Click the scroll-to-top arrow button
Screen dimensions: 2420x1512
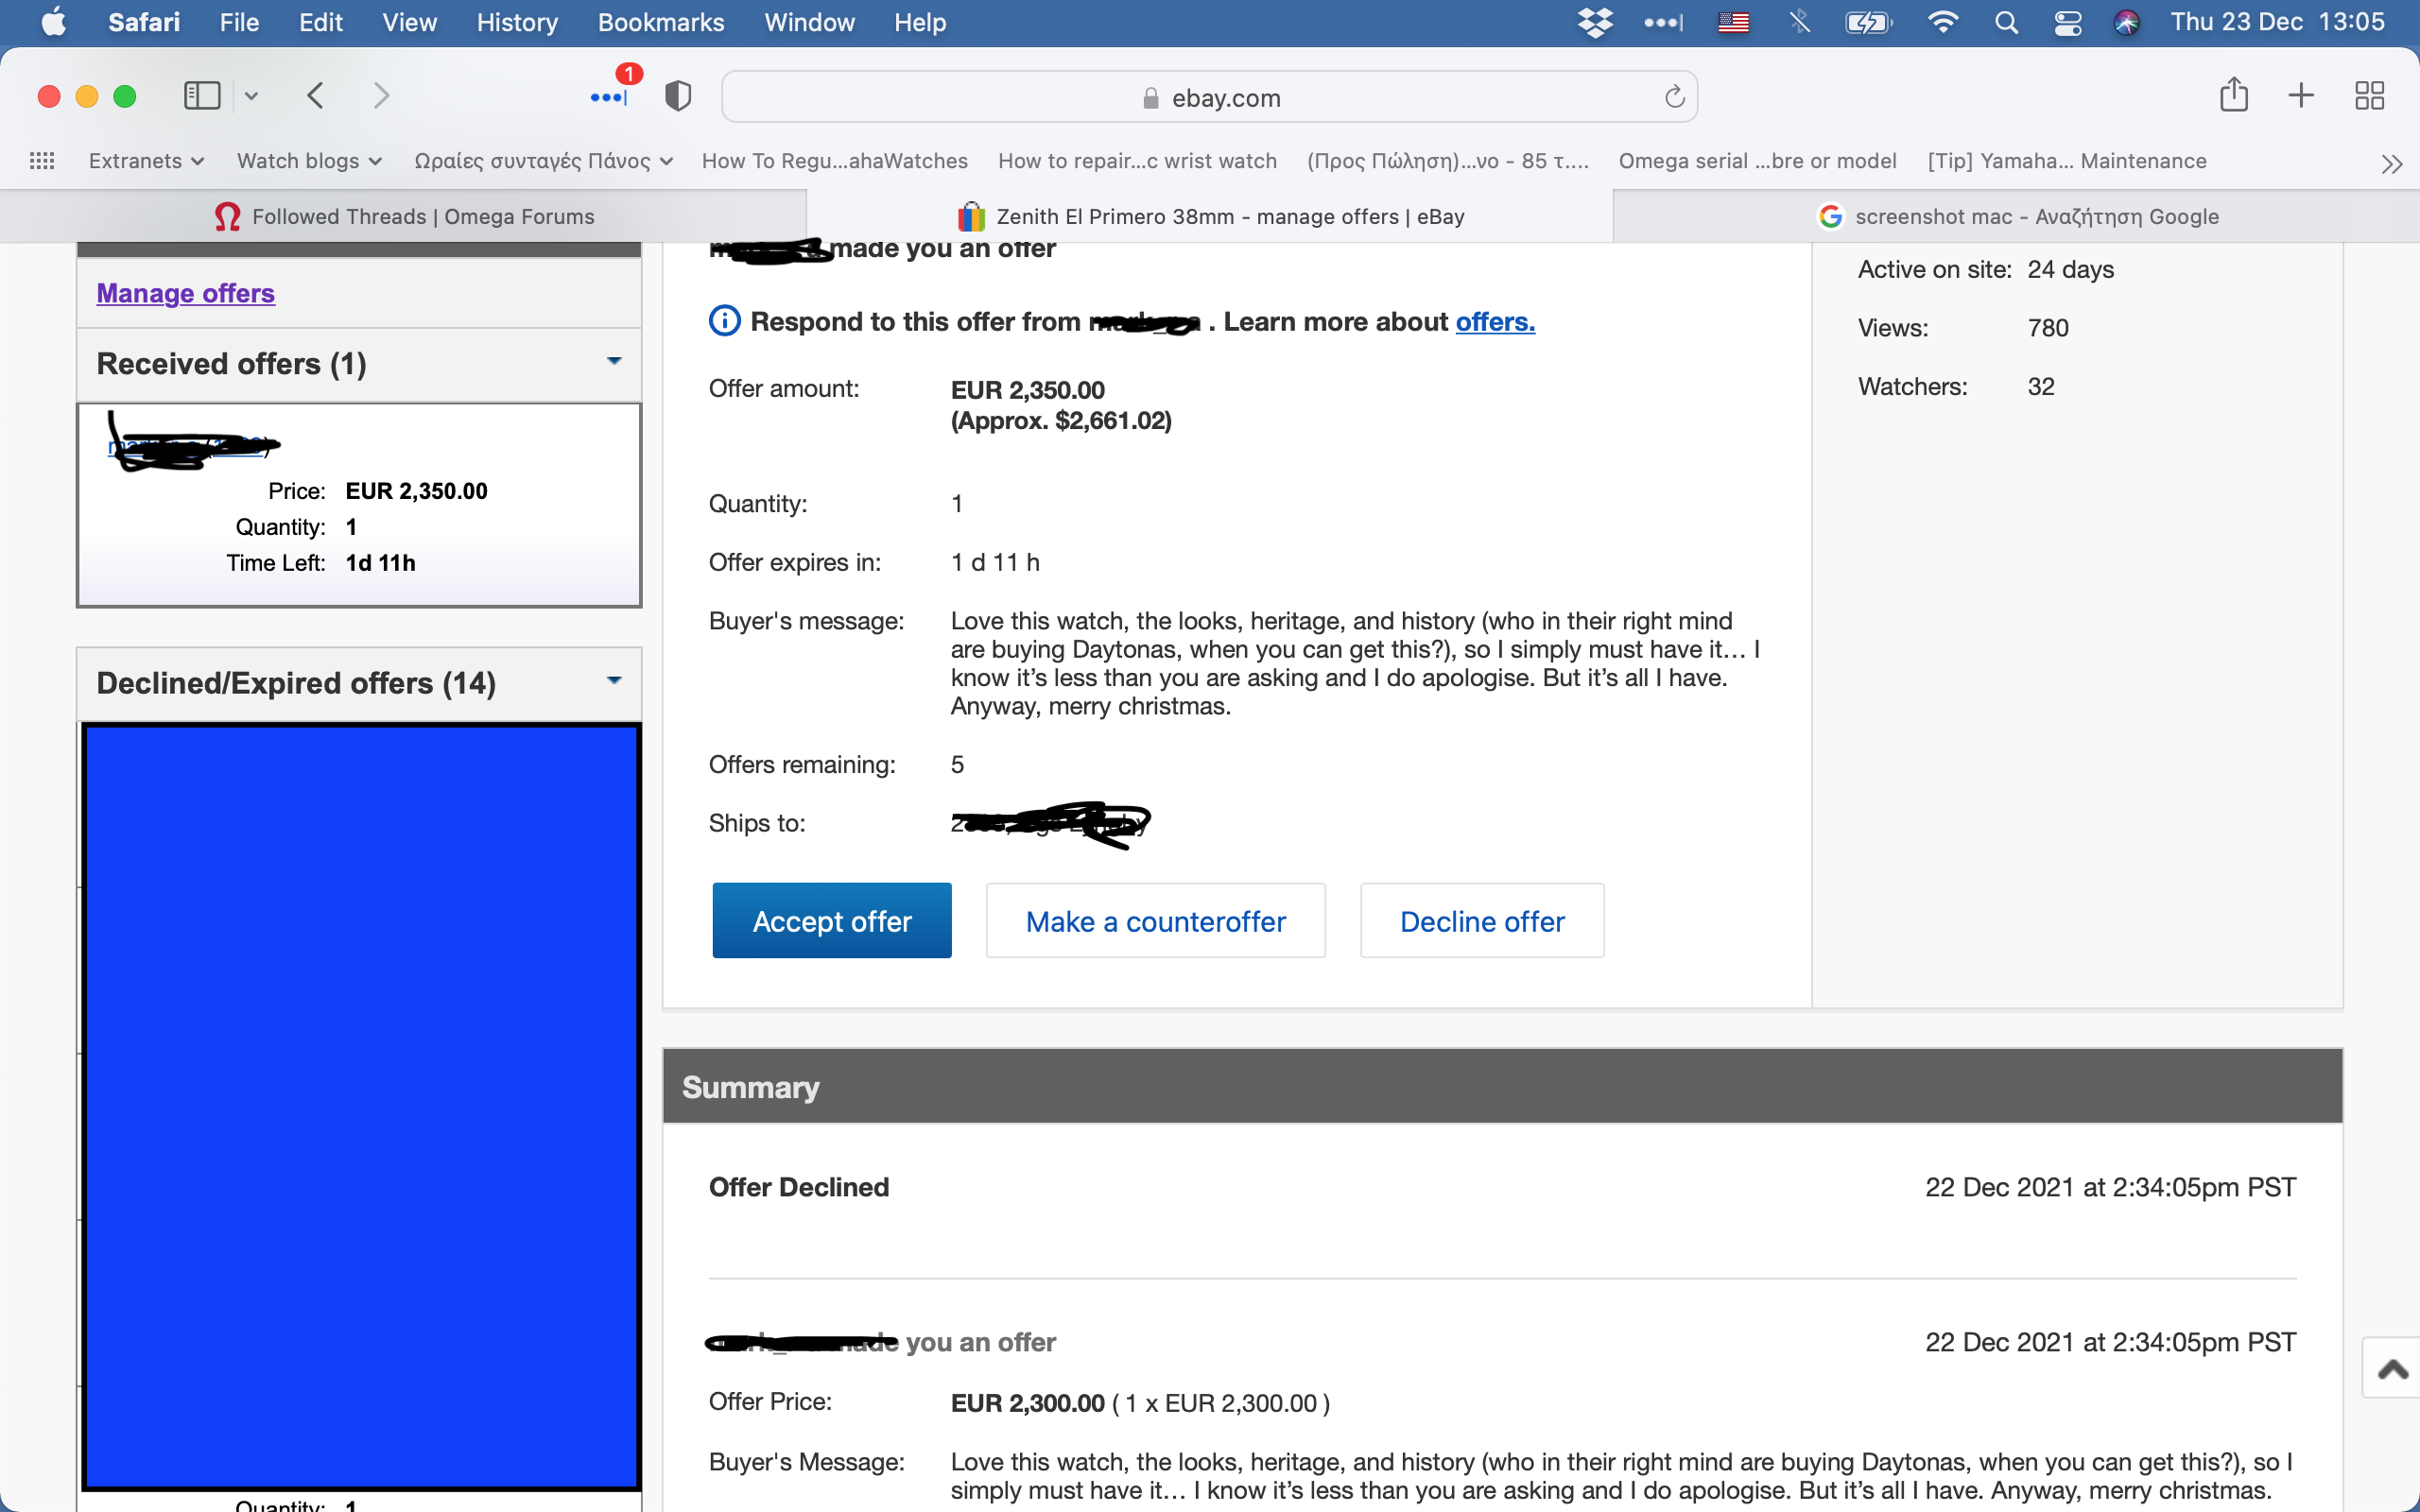[x=2392, y=1368]
